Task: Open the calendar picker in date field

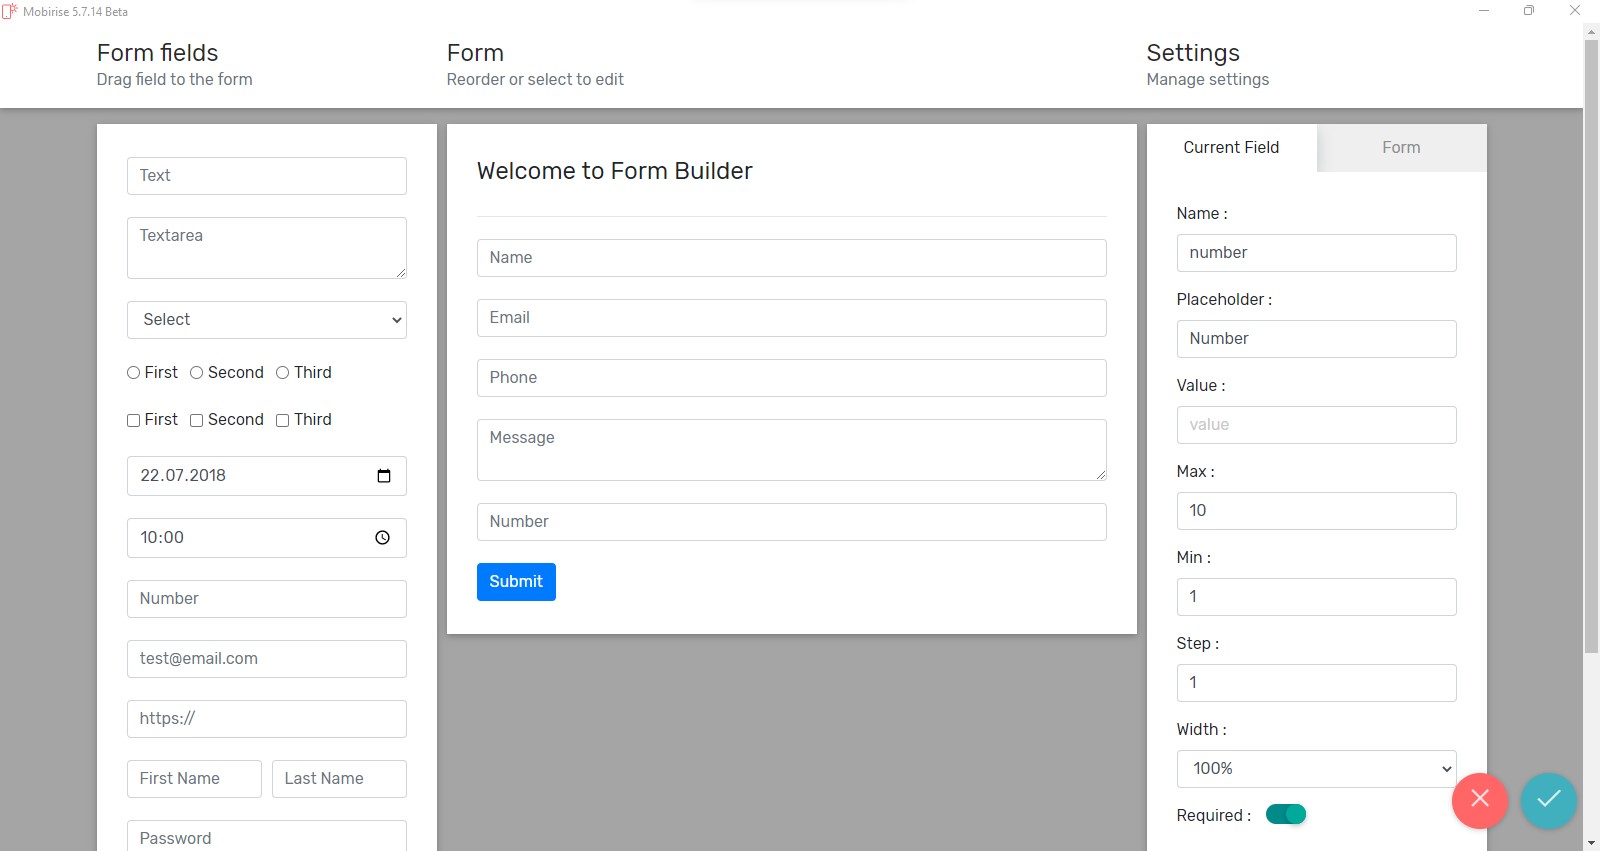Action: point(384,476)
